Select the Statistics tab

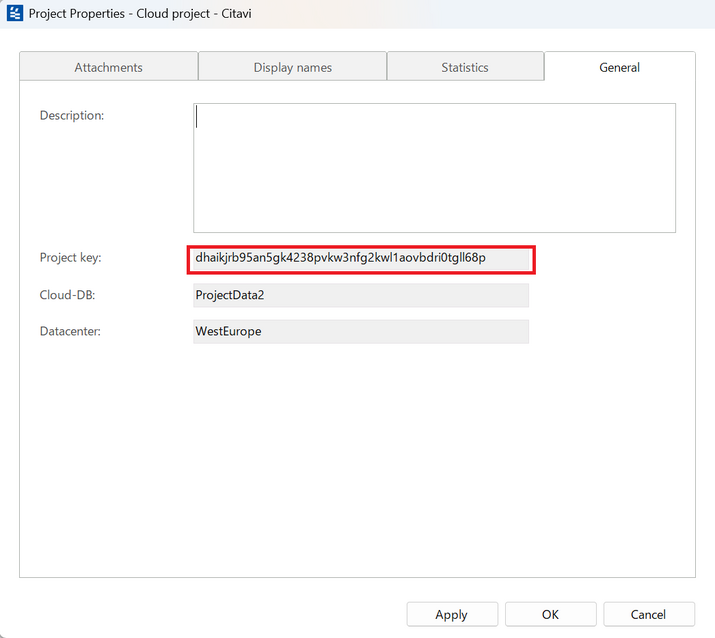(x=465, y=67)
